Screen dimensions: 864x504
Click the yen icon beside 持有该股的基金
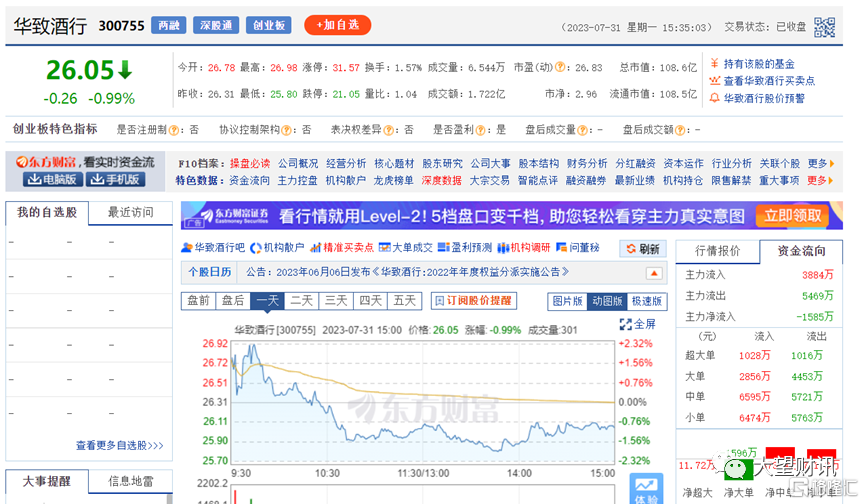point(715,63)
